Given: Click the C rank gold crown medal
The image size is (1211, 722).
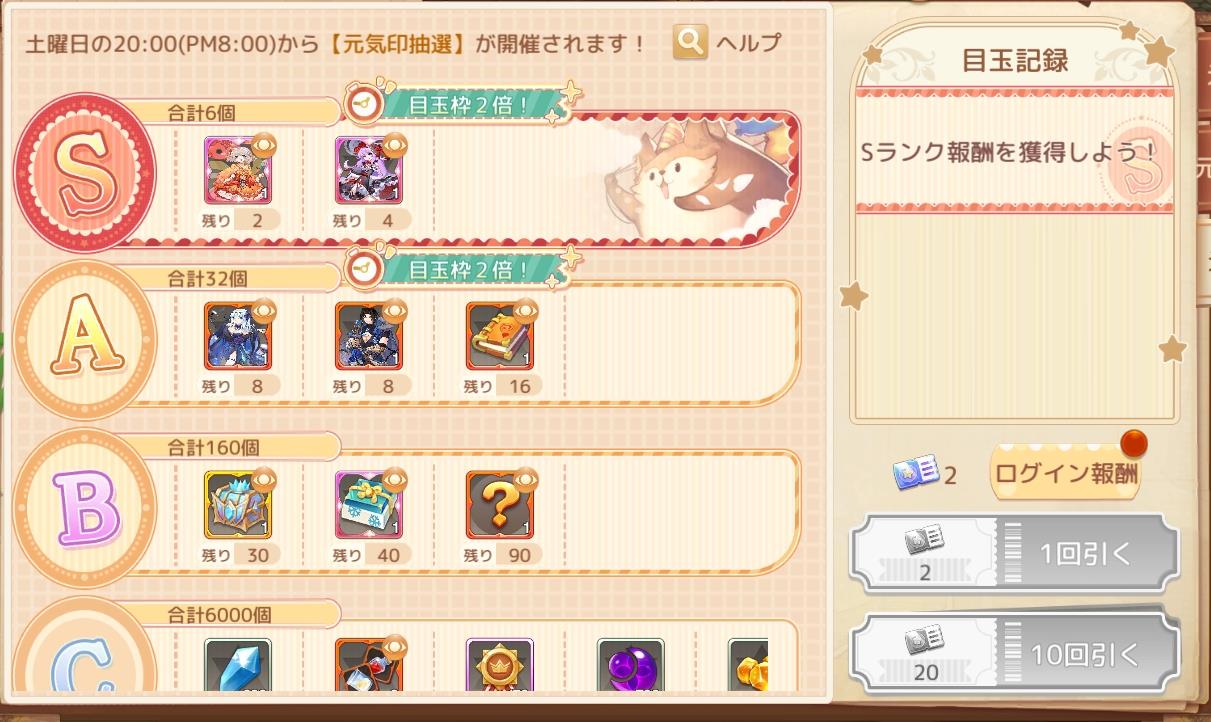Looking at the screenshot, I should pos(499,665).
